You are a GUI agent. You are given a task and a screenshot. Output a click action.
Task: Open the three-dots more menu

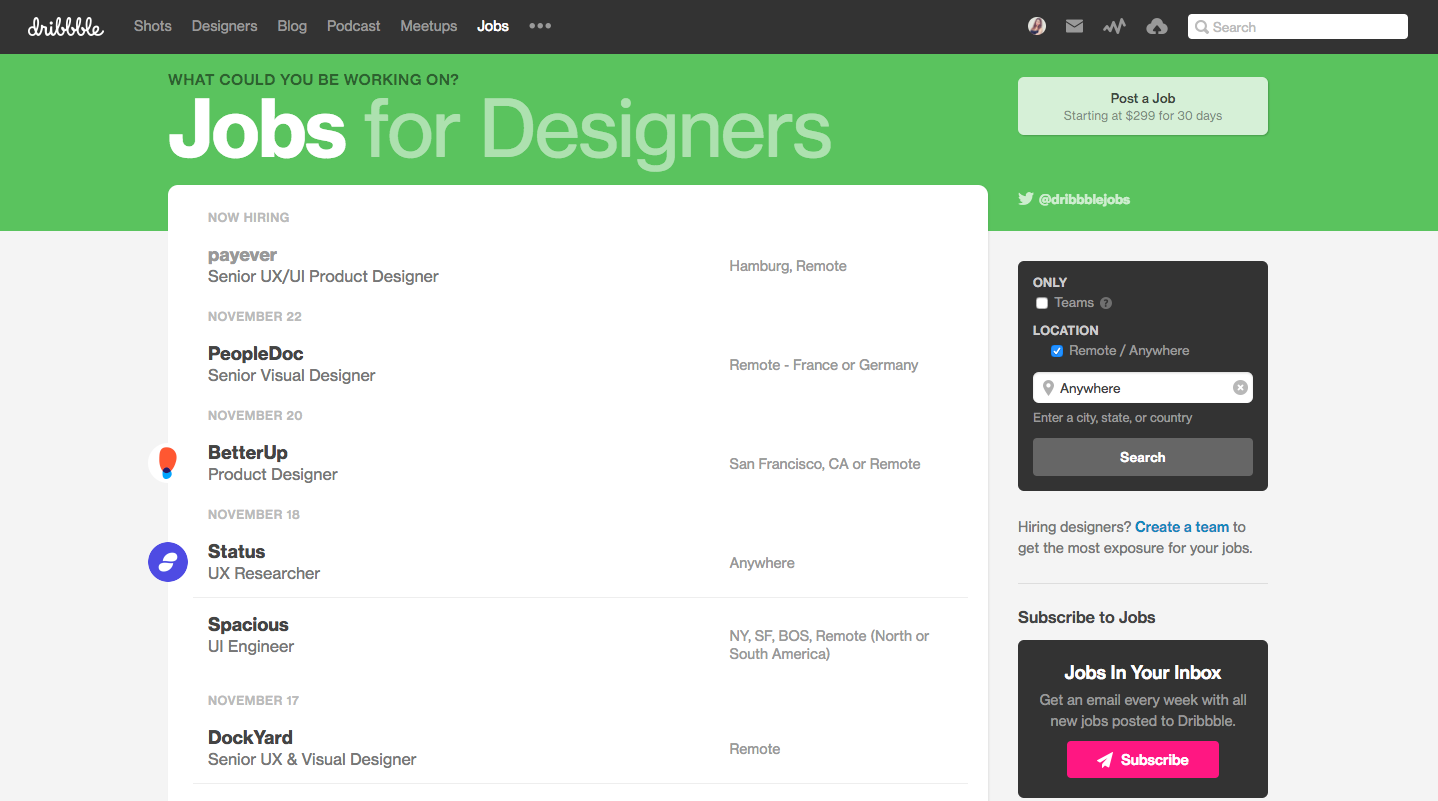click(540, 26)
